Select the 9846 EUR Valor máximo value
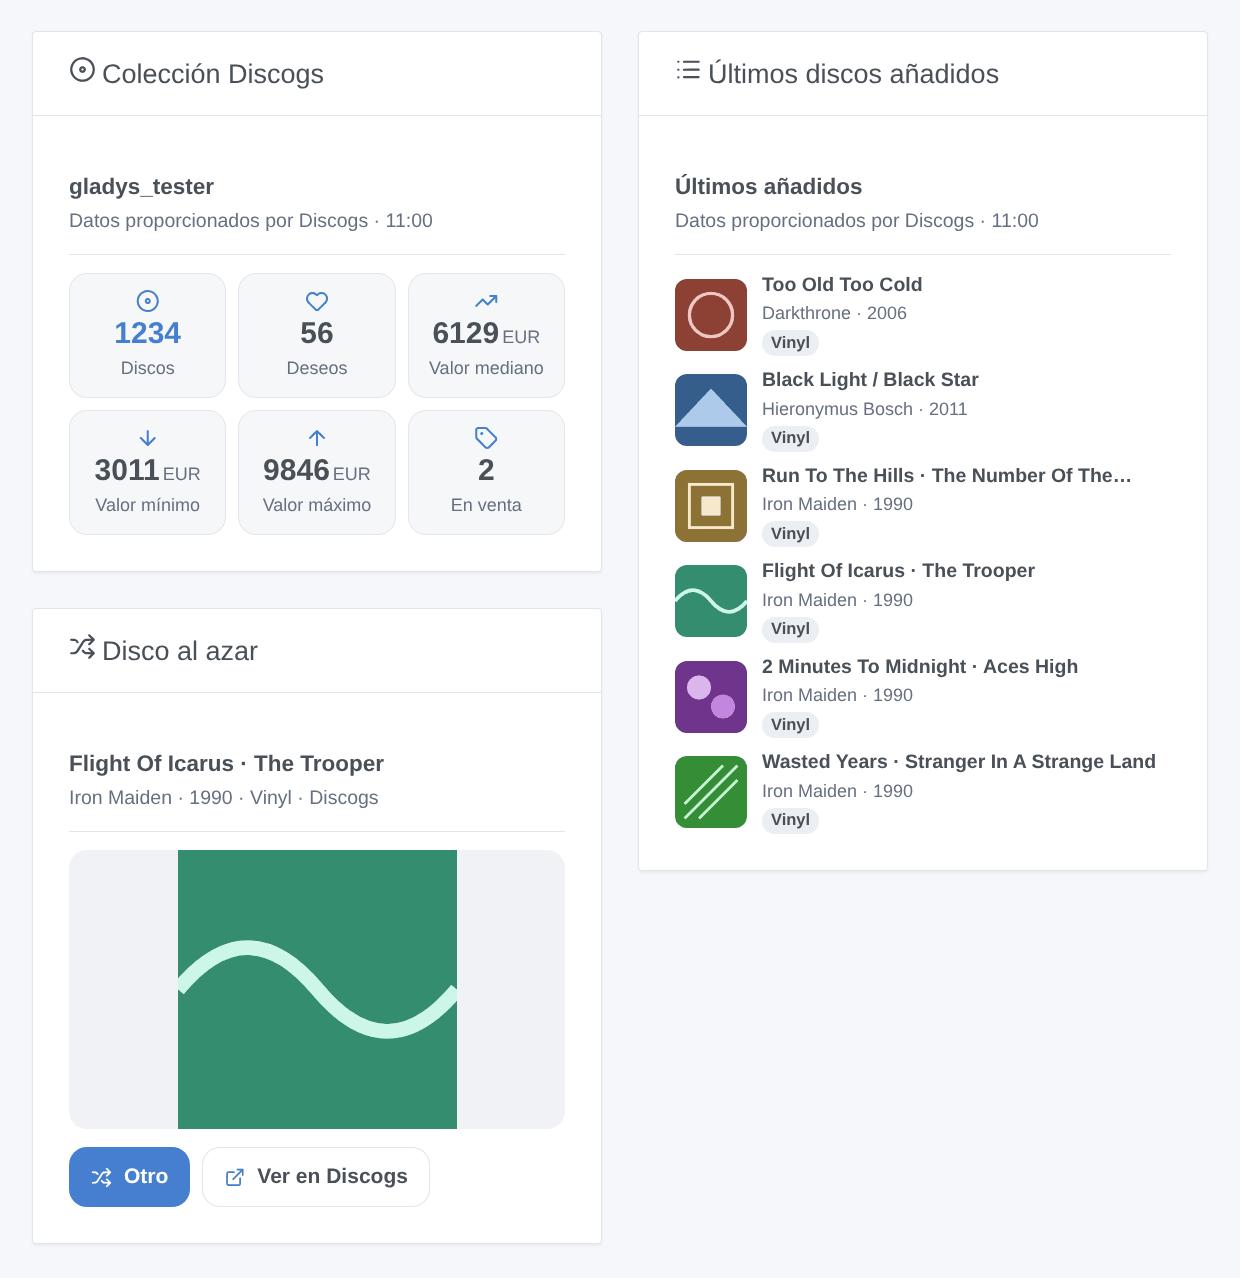 coord(317,470)
